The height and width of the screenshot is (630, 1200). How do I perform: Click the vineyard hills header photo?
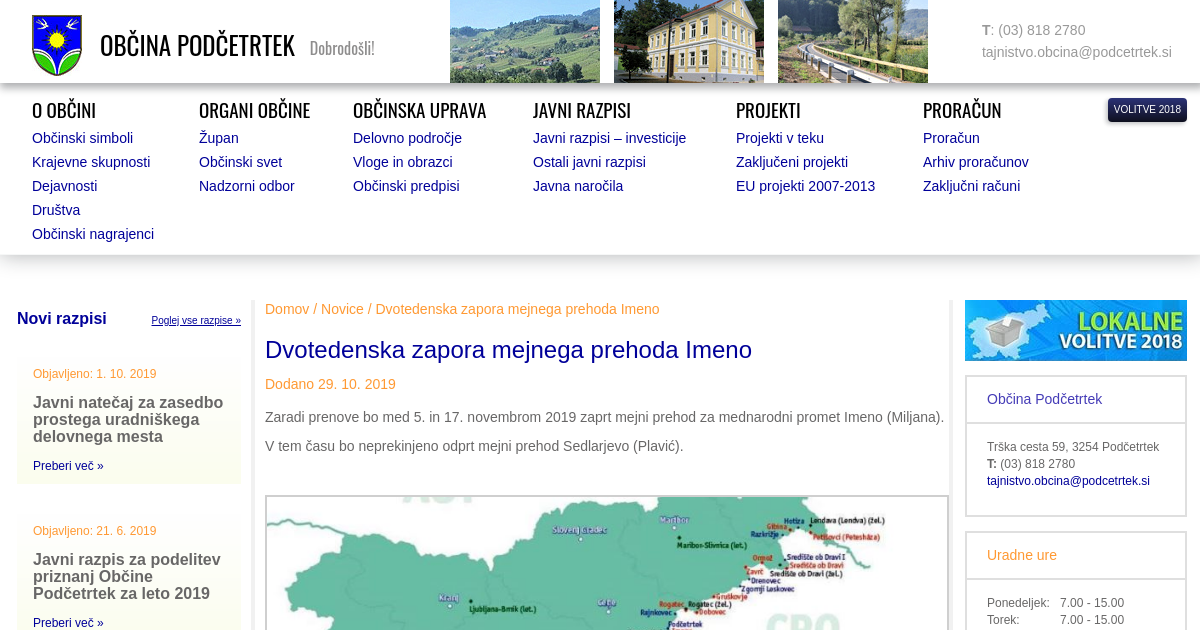tap(524, 41)
